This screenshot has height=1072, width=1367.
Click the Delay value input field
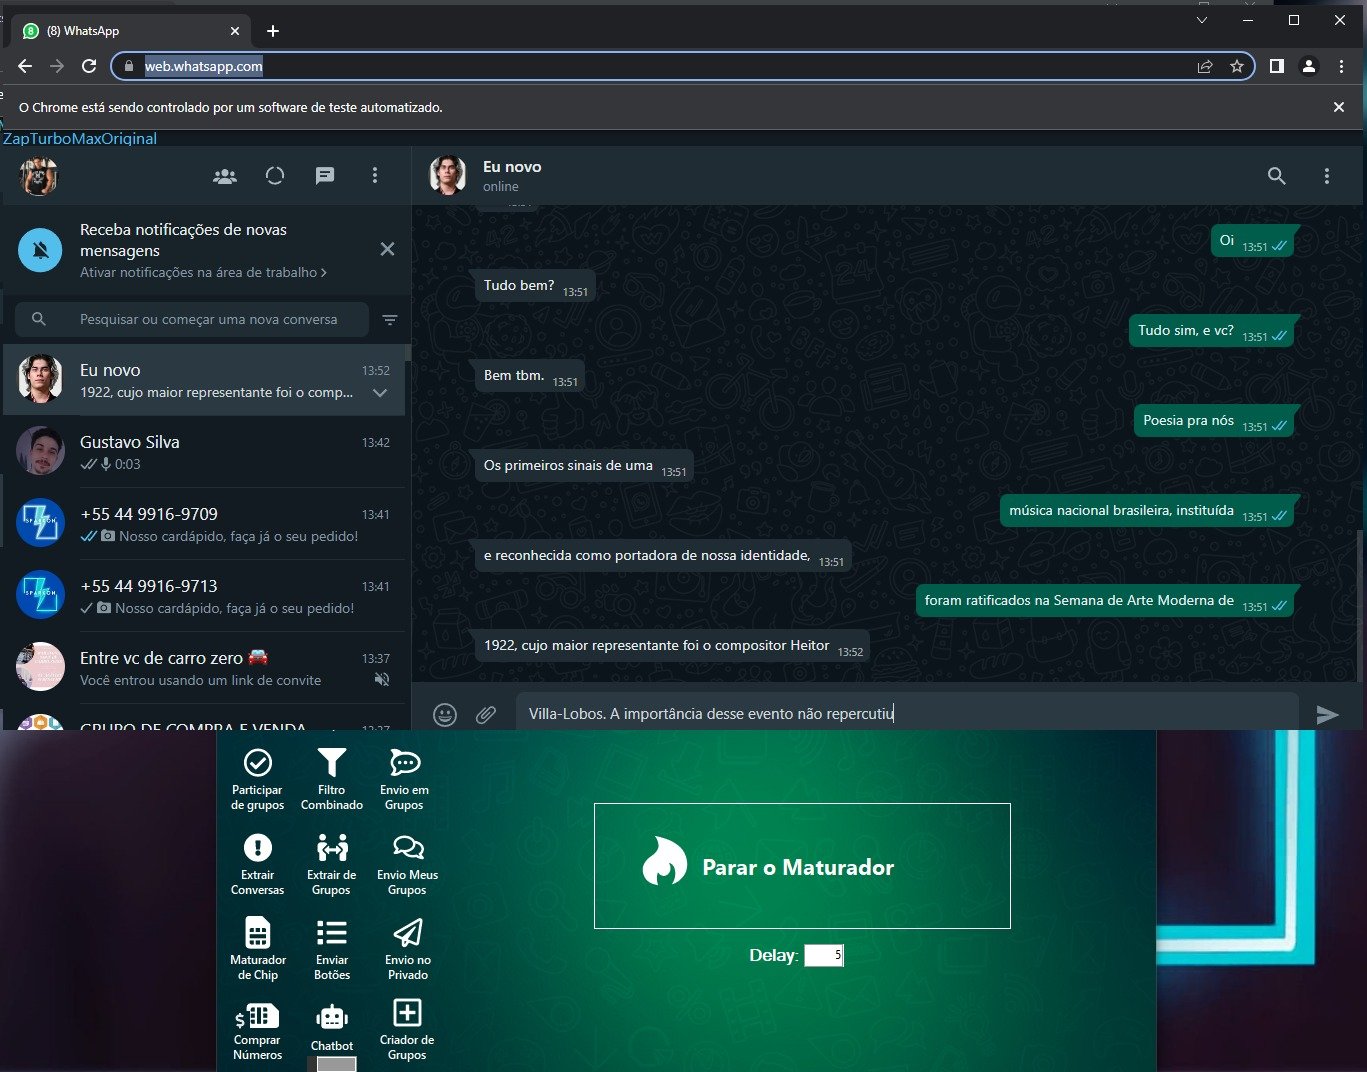823,955
